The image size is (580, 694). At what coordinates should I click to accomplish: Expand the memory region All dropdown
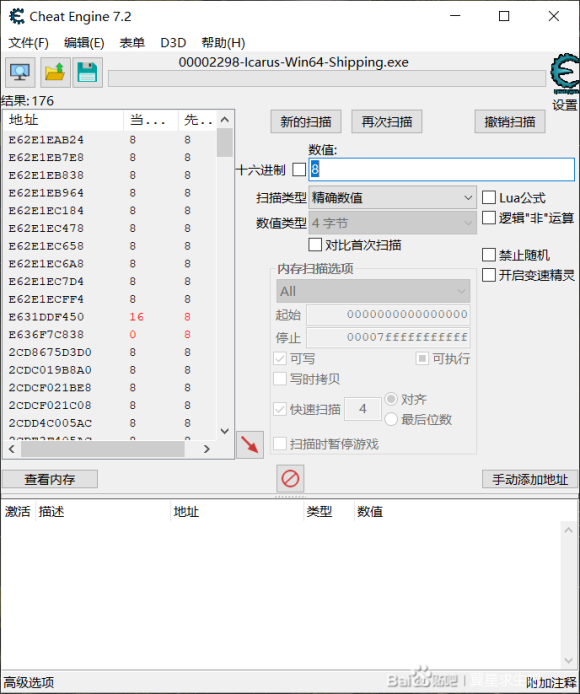pyautogui.click(x=373, y=291)
